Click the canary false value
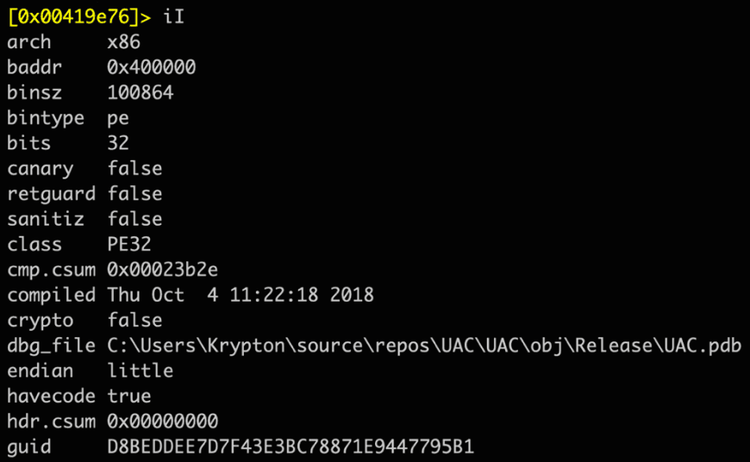The width and height of the screenshot is (750, 462). [135, 168]
